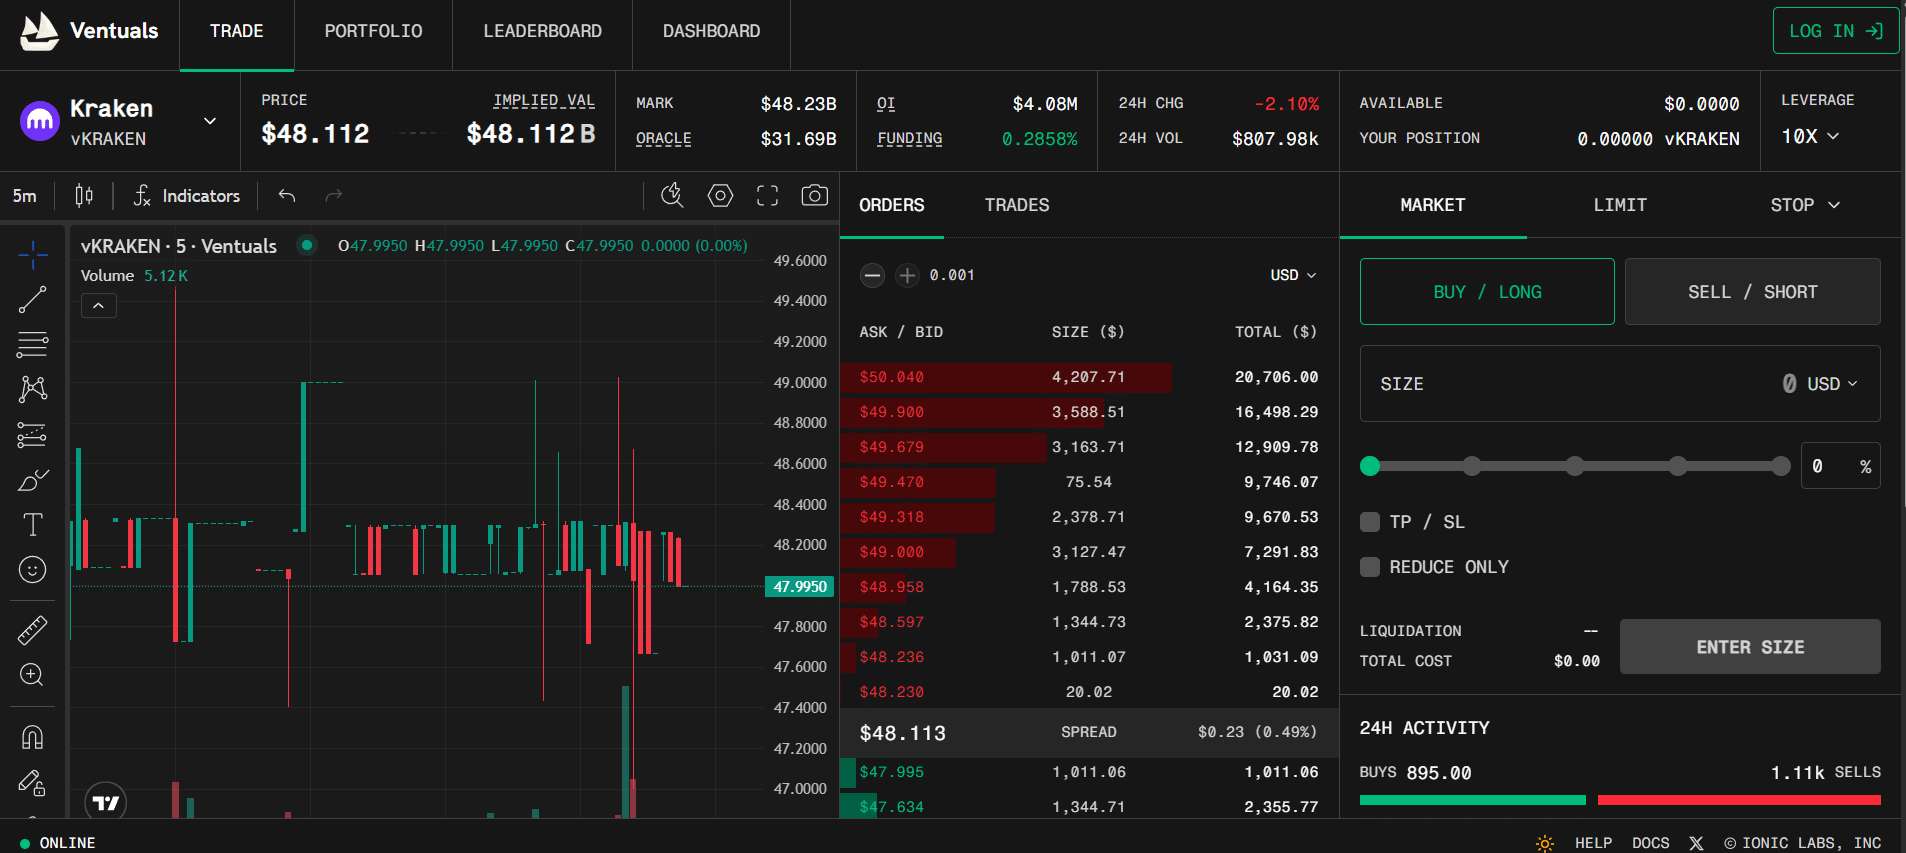
Task: Open the size USD currency dropdown
Action: pos(1832,384)
